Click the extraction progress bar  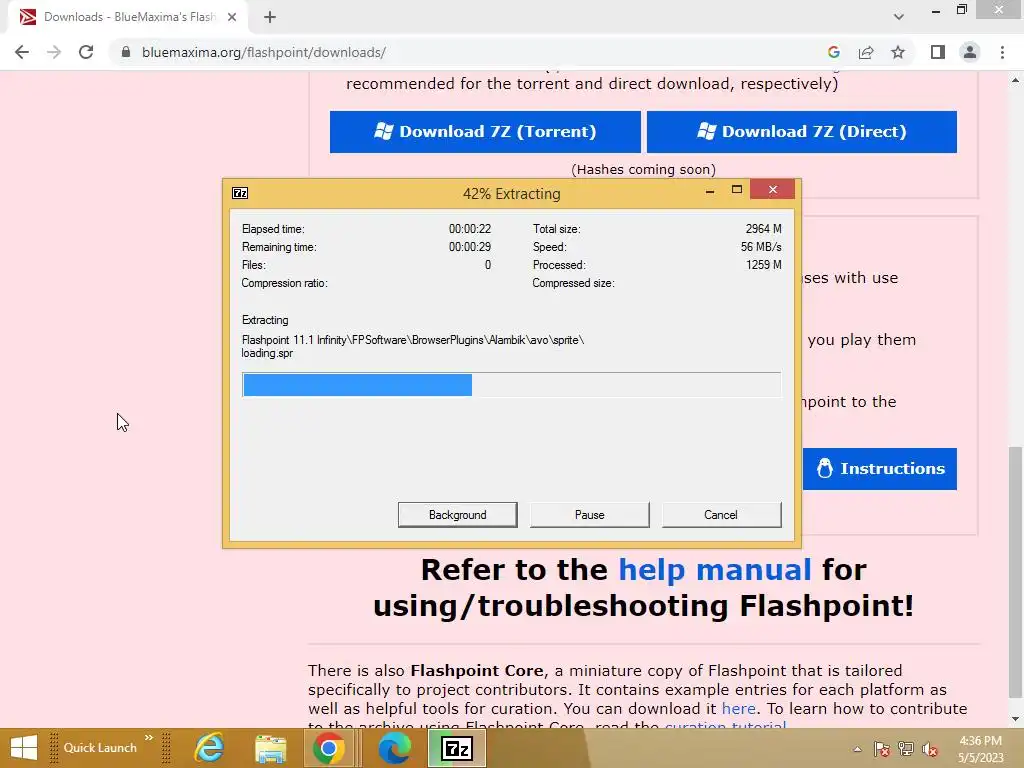click(x=511, y=385)
